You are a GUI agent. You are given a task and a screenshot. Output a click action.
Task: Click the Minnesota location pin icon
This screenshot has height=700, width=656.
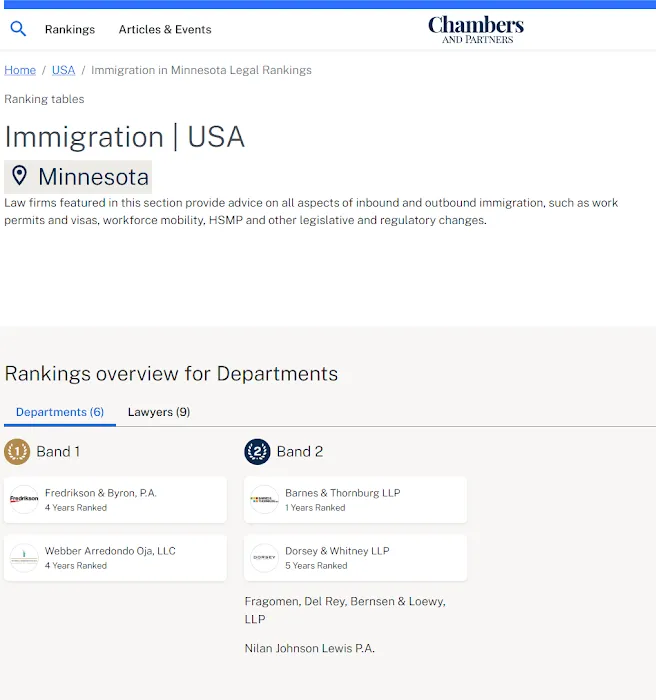pyautogui.click(x=19, y=177)
